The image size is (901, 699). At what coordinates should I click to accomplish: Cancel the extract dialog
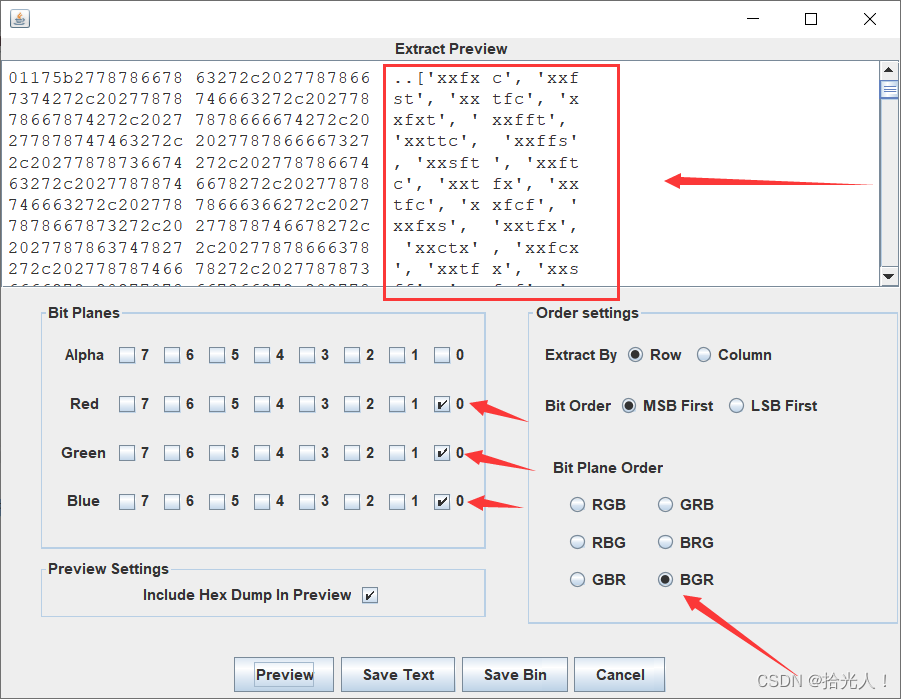point(619,674)
